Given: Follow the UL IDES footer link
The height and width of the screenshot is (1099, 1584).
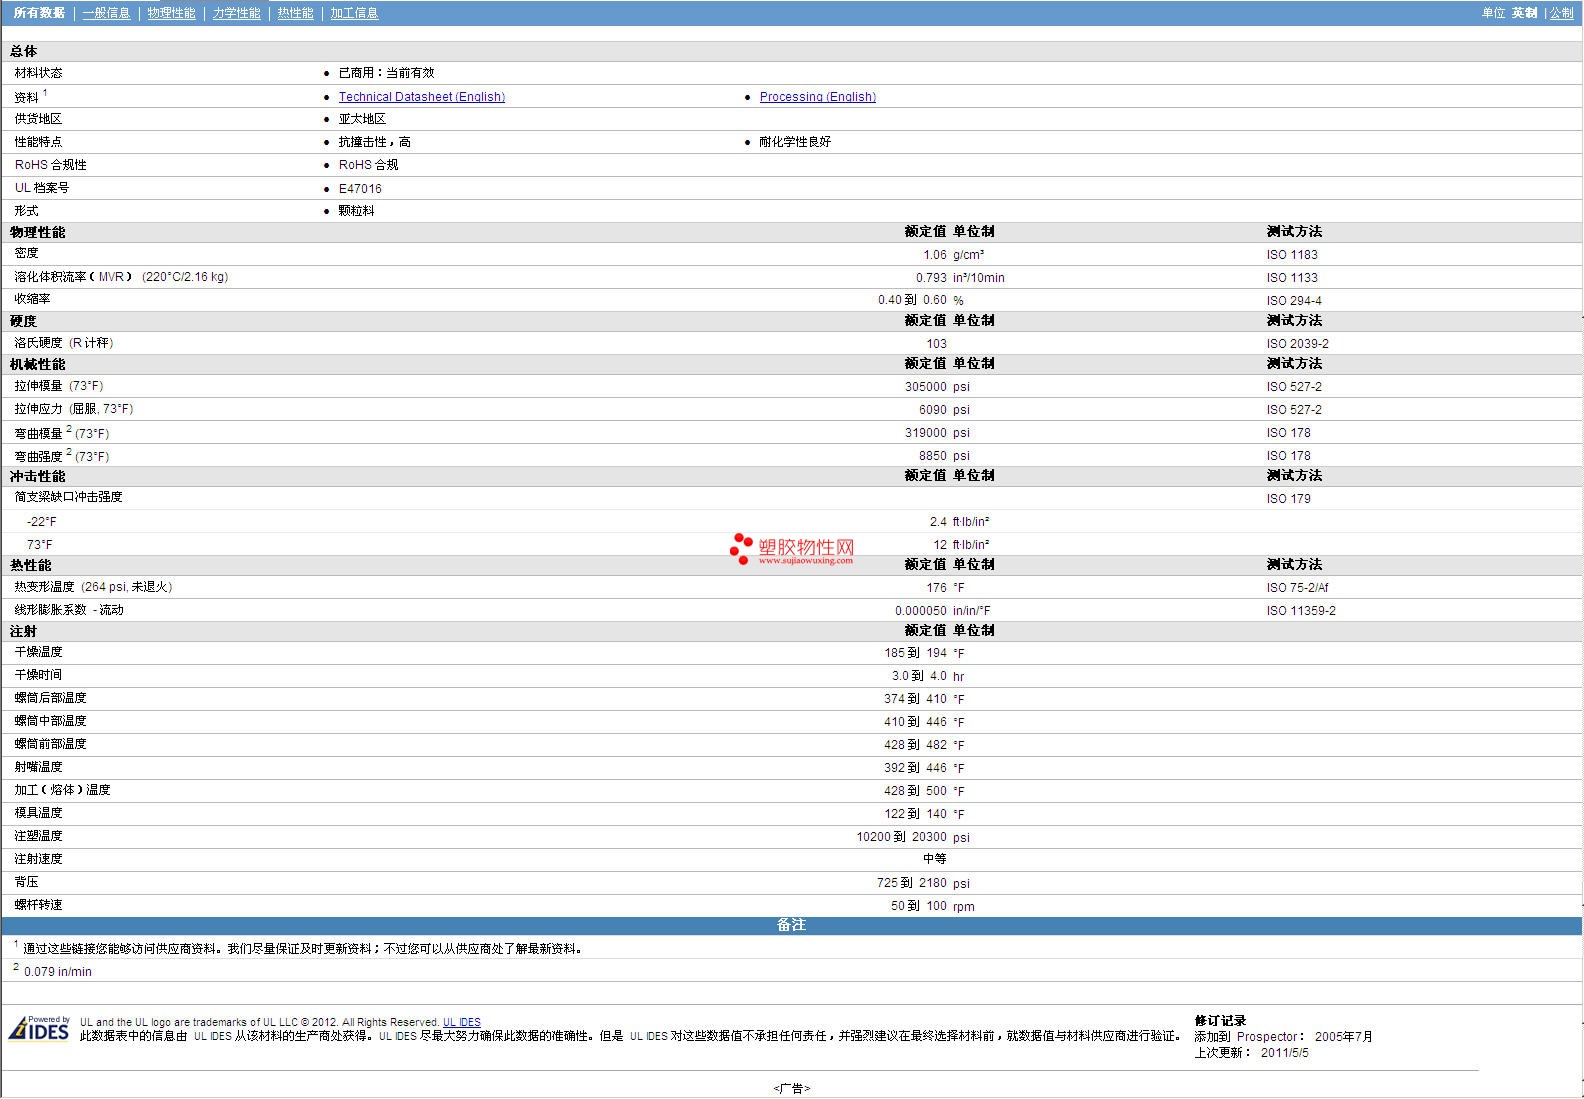Looking at the screenshot, I should 461,1022.
